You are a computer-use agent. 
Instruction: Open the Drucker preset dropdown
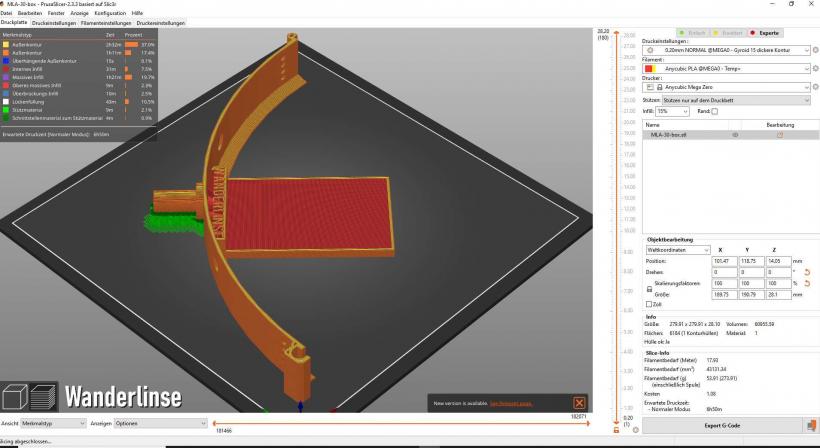coord(726,87)
